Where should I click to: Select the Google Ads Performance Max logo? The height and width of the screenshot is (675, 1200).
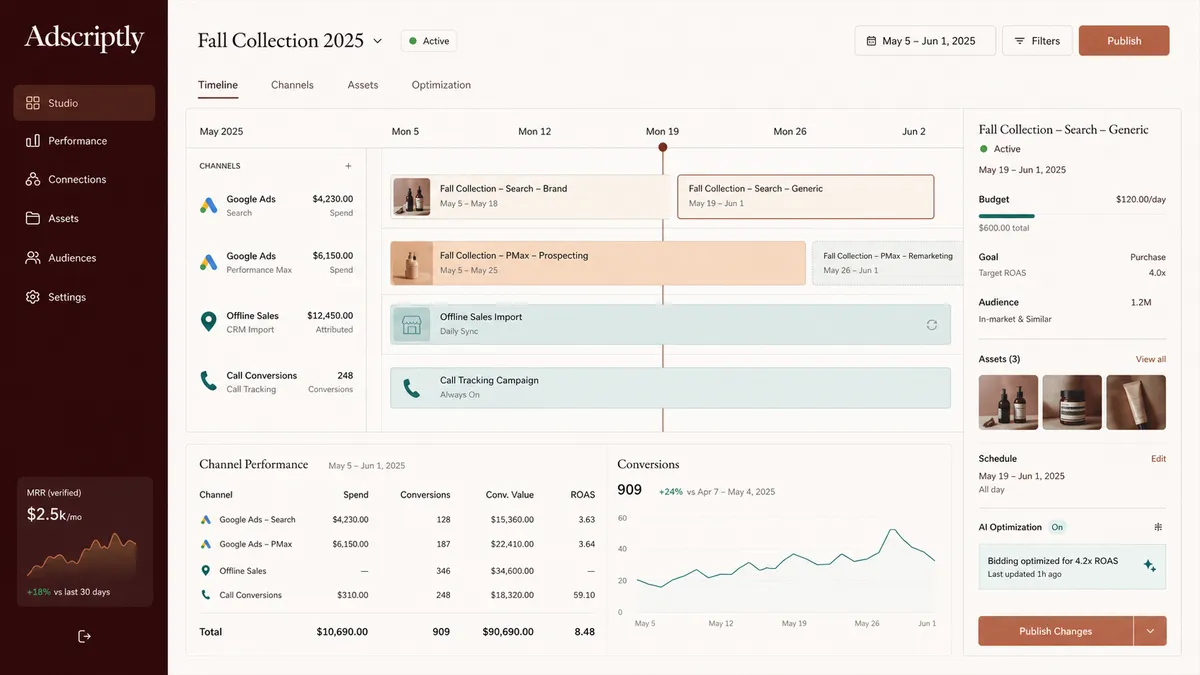208,262
